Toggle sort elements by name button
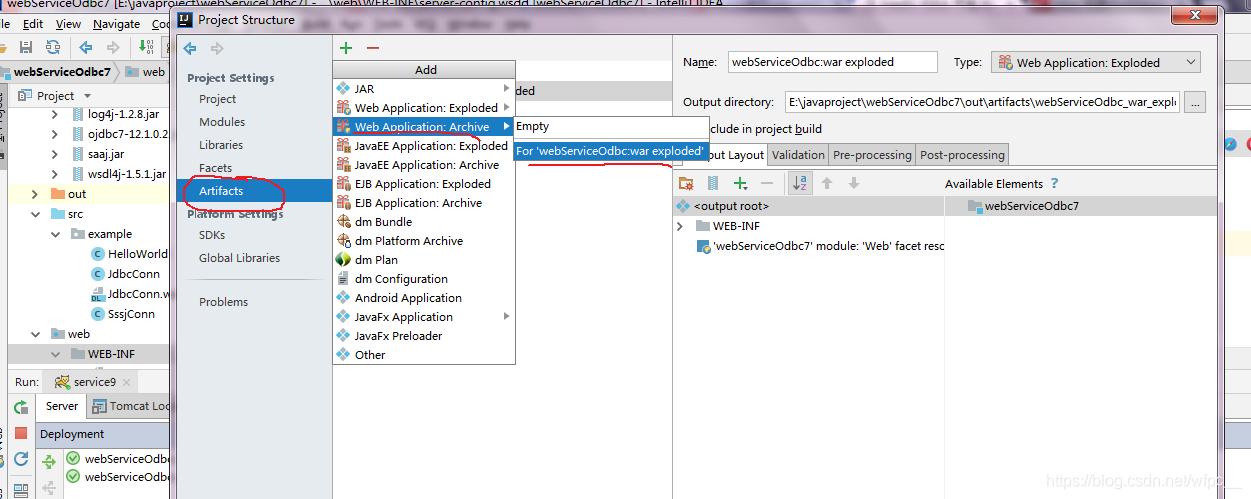 click(801, 184)
